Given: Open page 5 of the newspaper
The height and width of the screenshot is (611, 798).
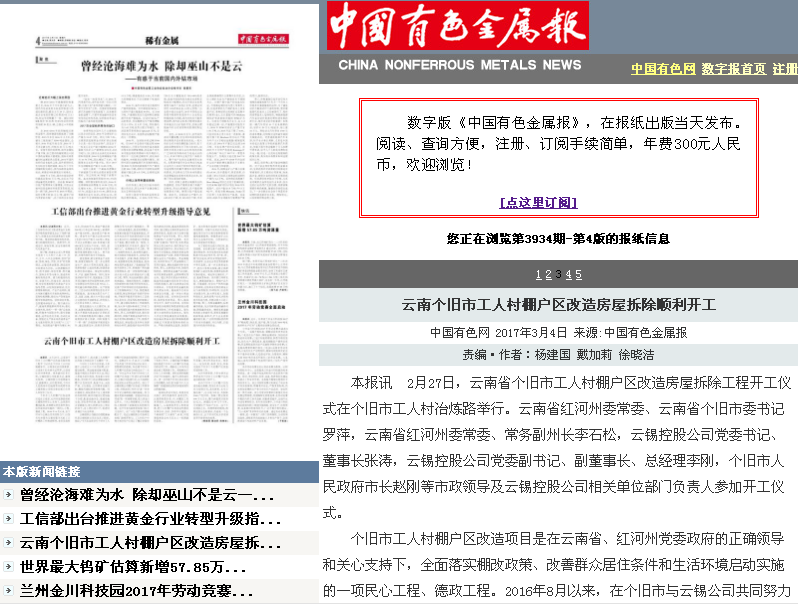Looking at the screenshot, I should click(x=578, y=275).
